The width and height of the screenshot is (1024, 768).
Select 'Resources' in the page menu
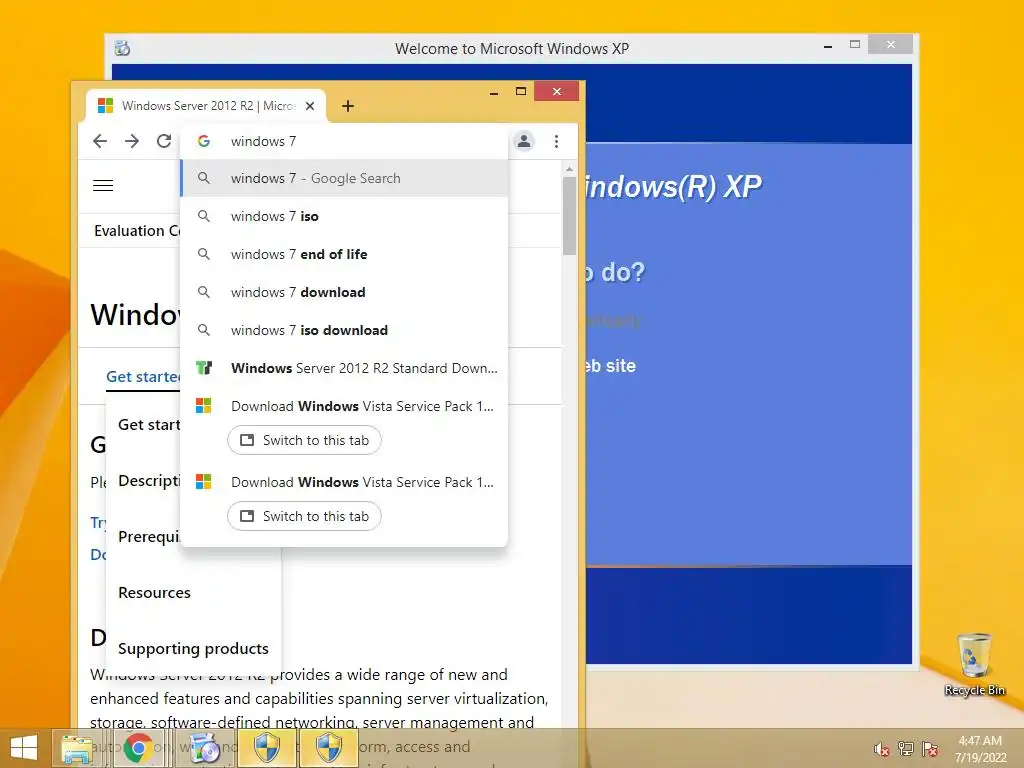tap(154, 592)
